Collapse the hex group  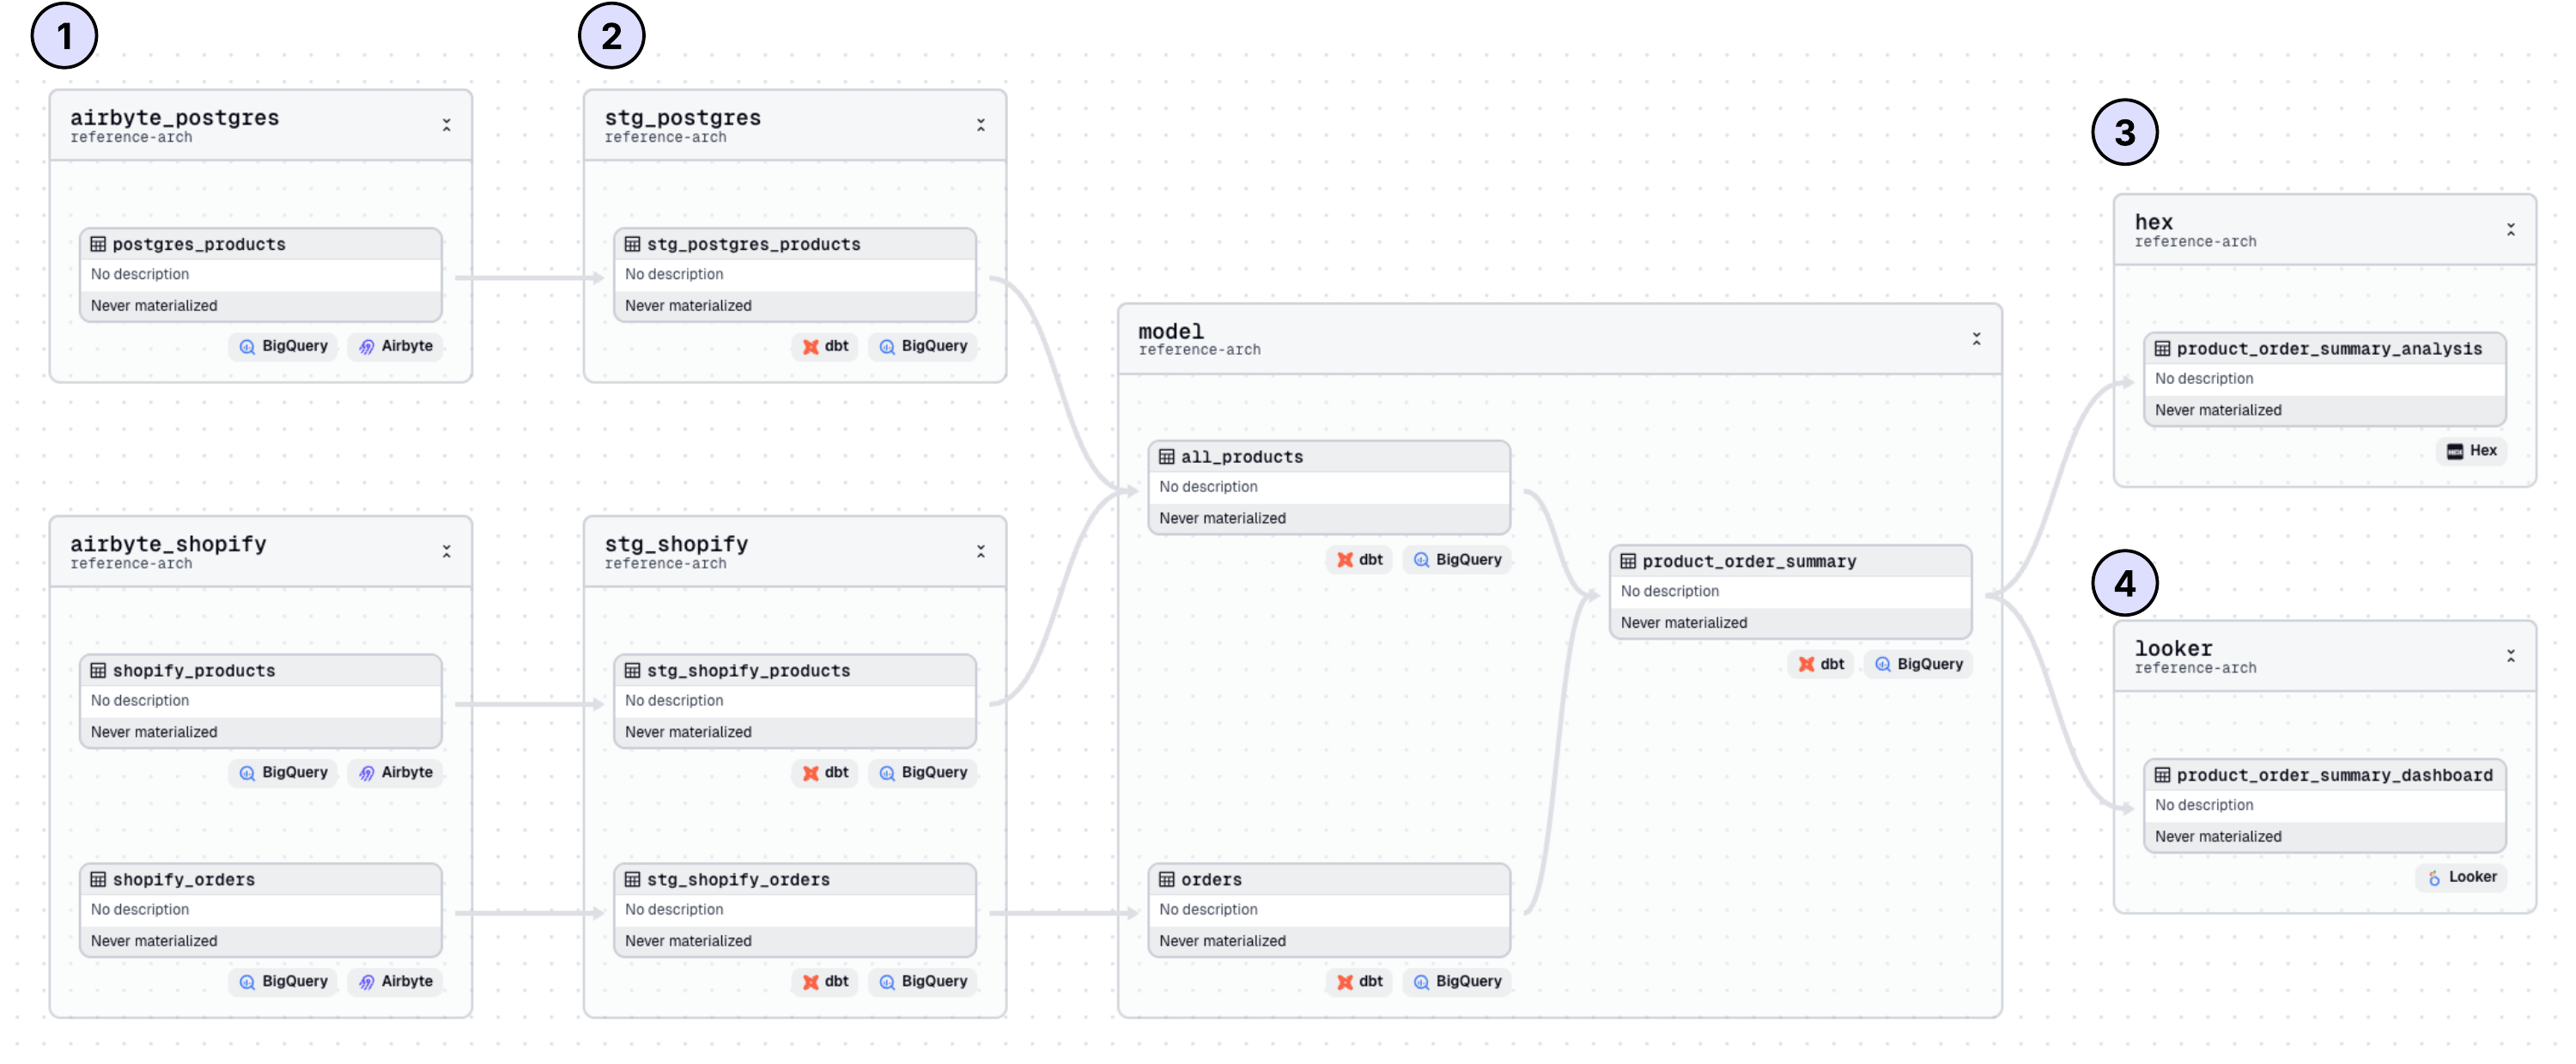(x=2510, y=229)
